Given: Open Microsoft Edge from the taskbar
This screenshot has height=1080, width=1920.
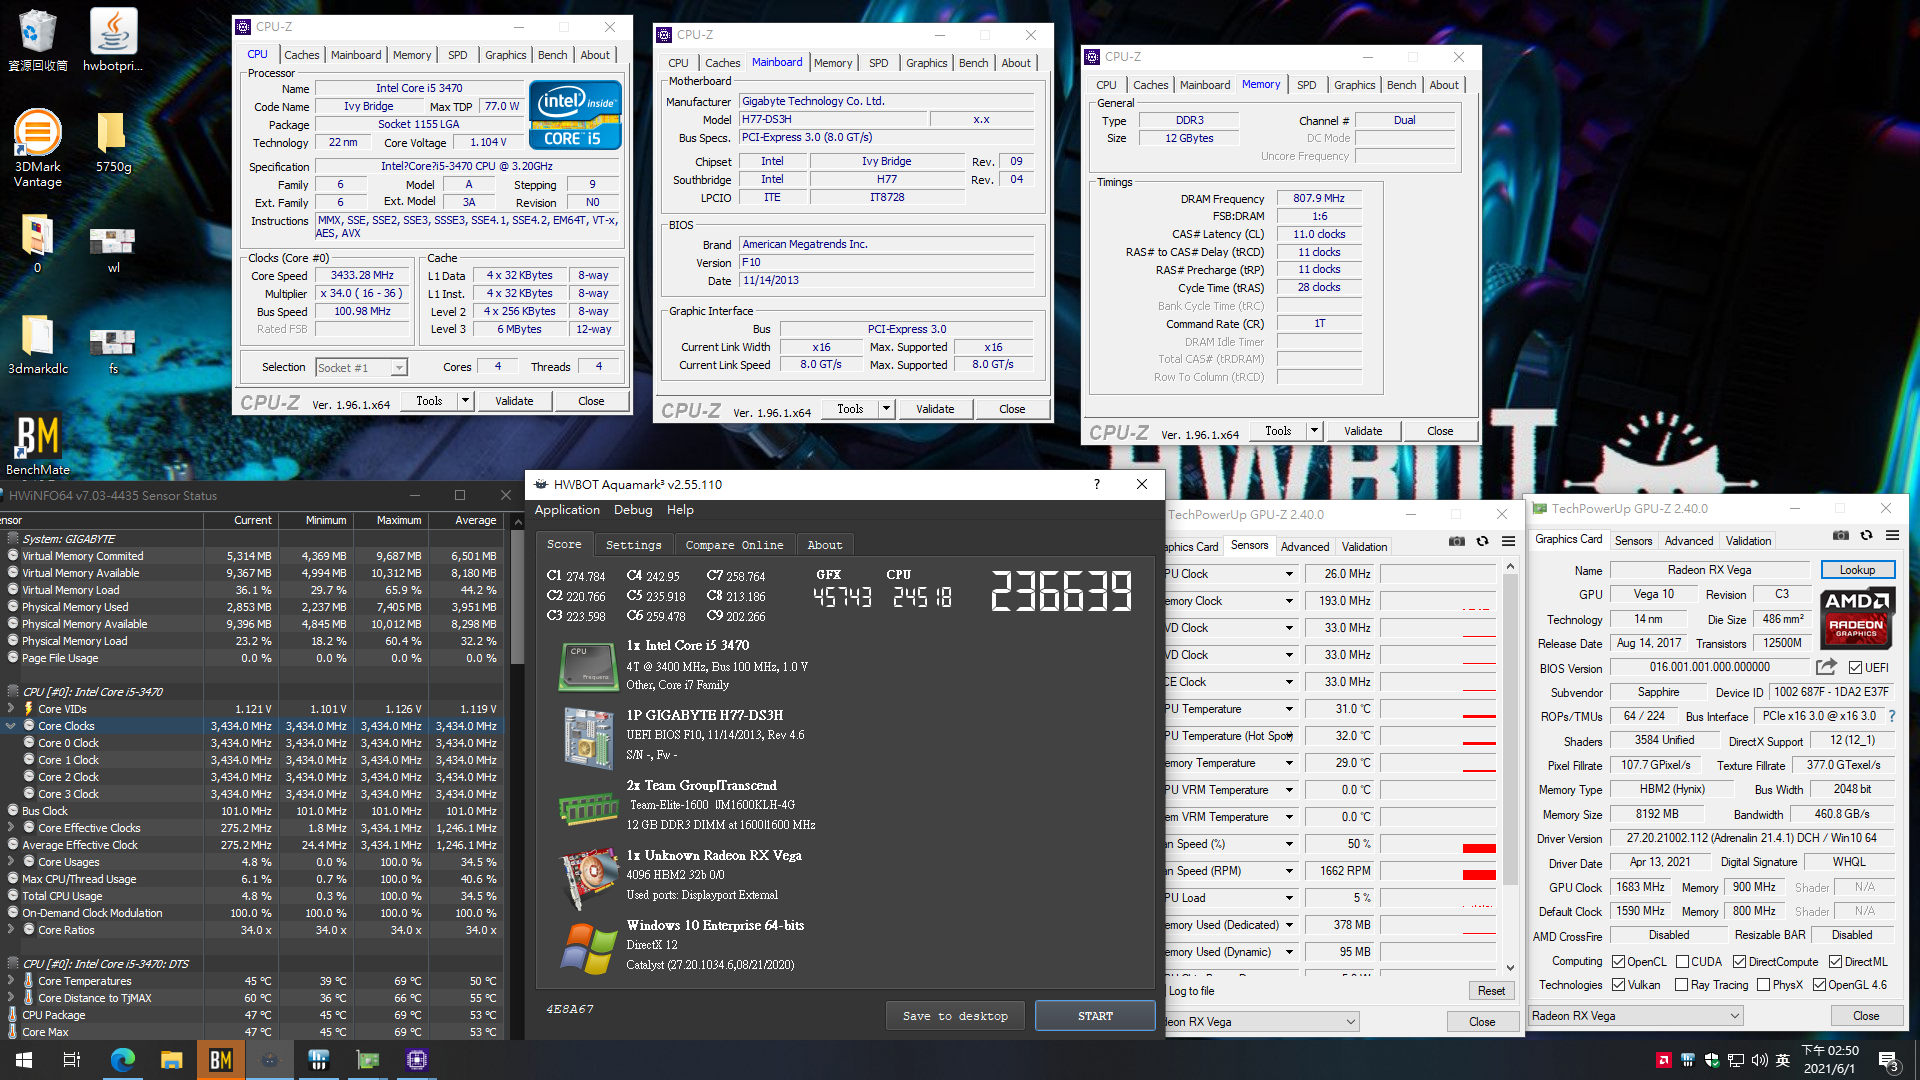Looking at the screenshot, I should [x=122, y=1060].
